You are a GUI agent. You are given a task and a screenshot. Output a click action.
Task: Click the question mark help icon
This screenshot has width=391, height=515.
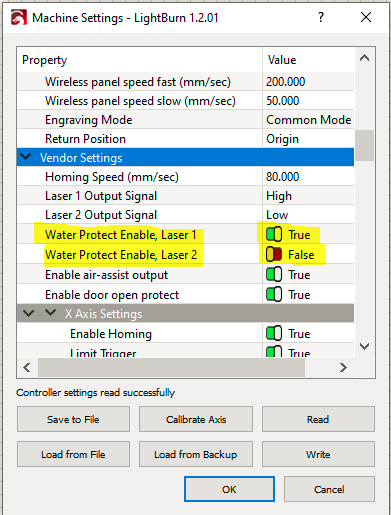click(x=321, y=17)
